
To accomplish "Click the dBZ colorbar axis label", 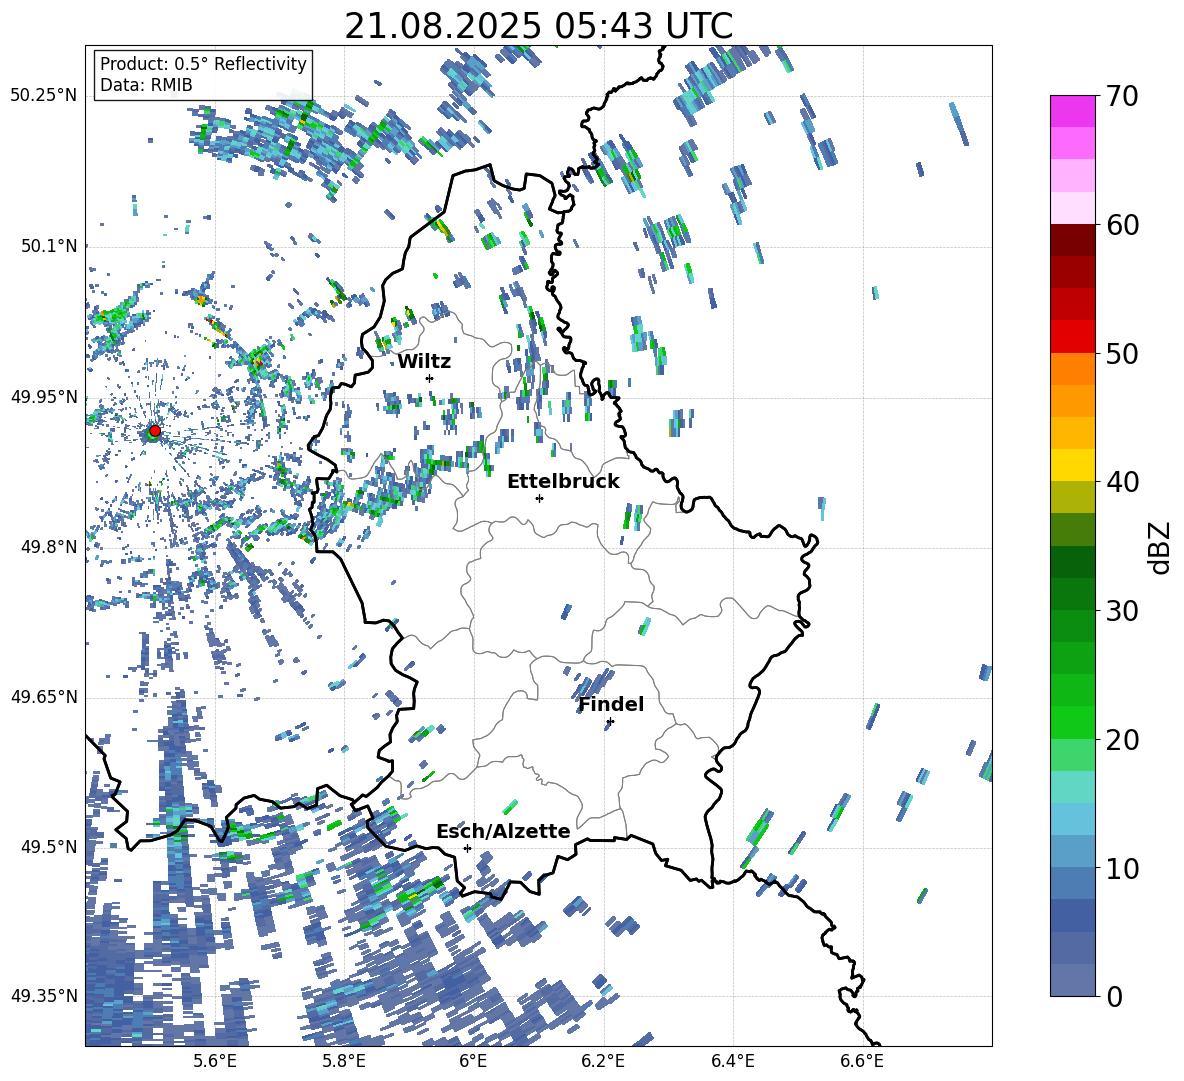I will 1161,547.
